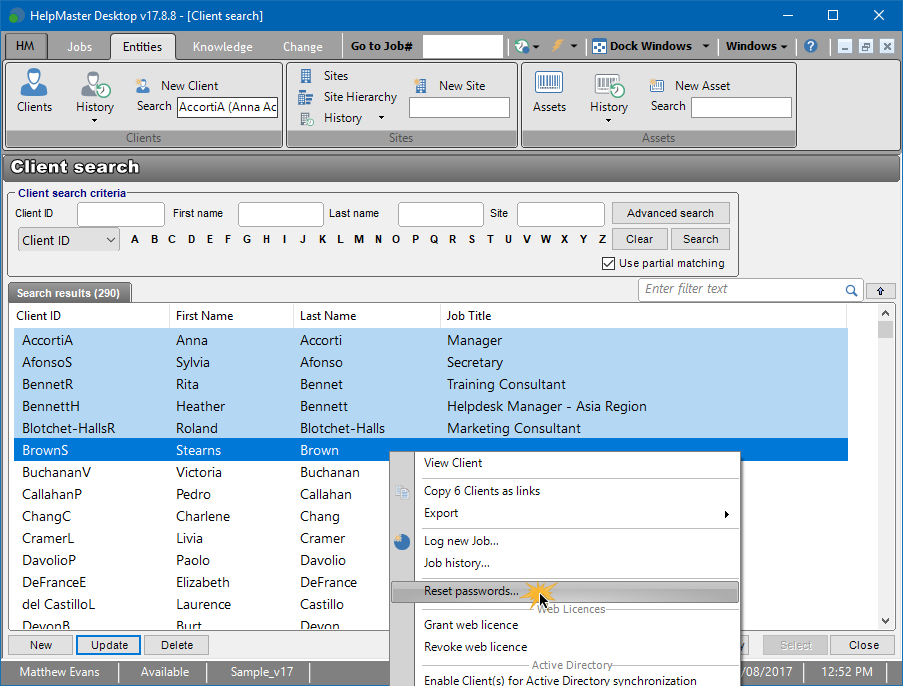Click the results scrollbar down arrow
Screen dimensions: 903x686
tap(885, 620)
